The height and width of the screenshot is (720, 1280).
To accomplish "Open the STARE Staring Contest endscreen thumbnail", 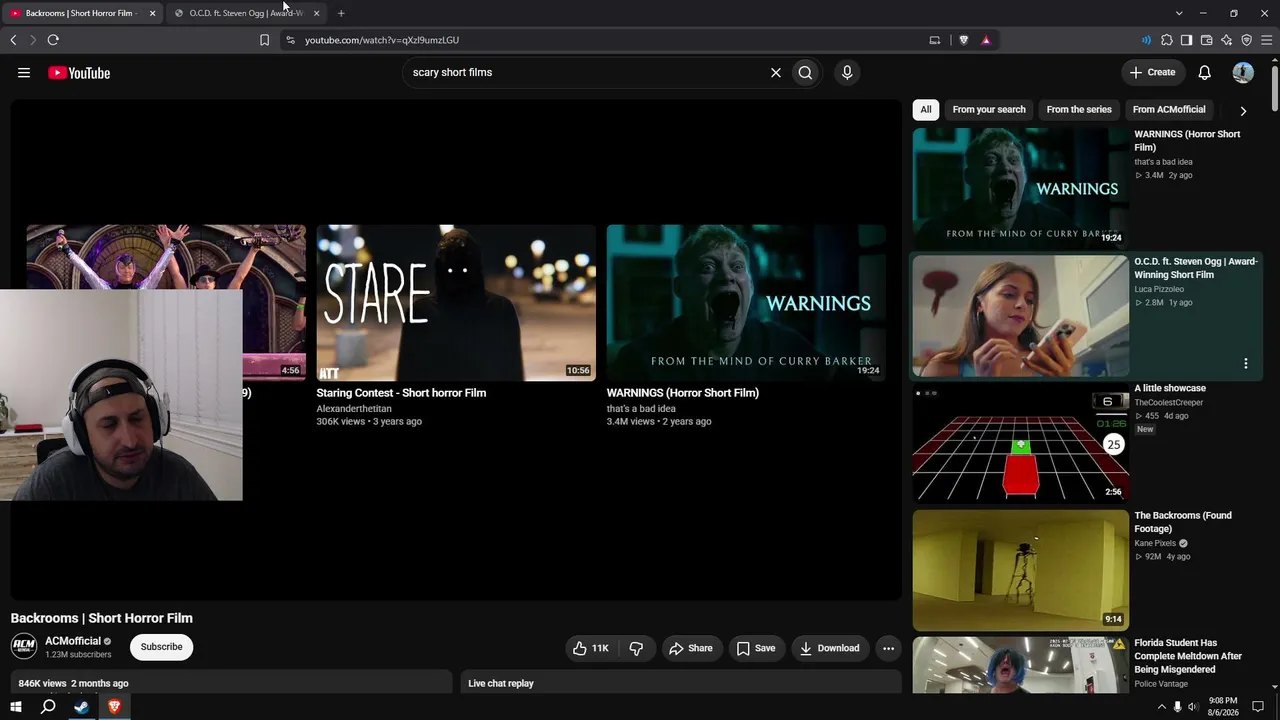I will pos(456,303).
